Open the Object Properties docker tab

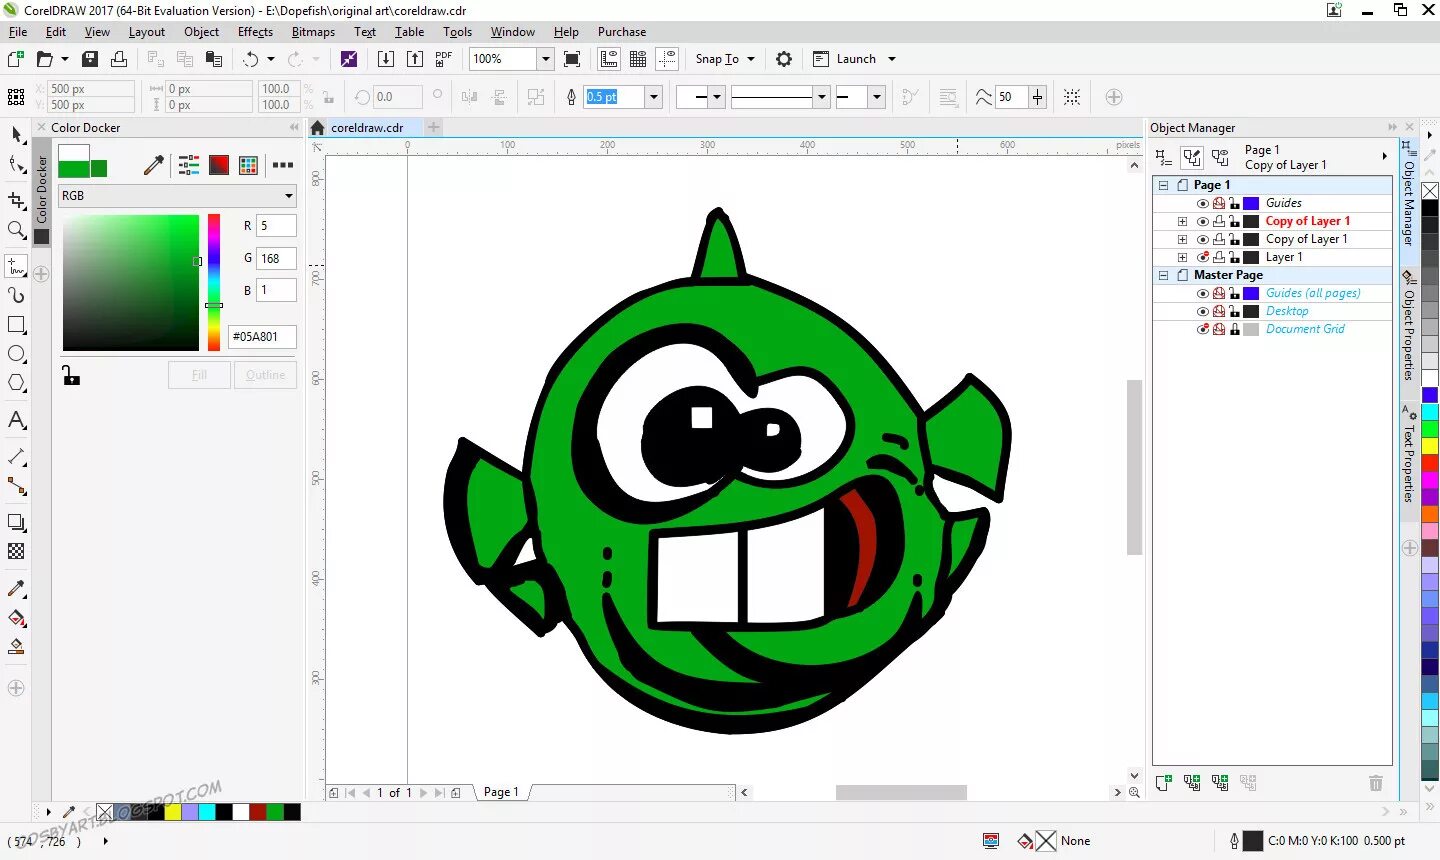pyautogui.click(x=1408, y=327)
